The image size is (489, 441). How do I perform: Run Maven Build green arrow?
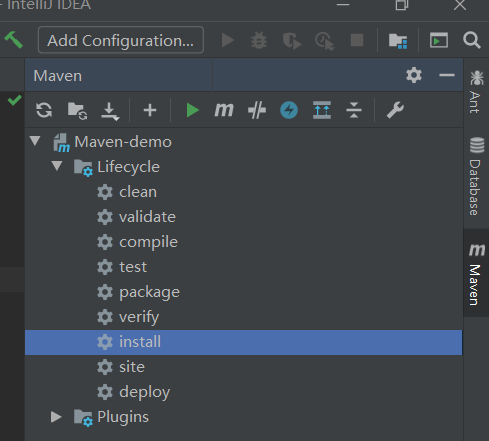(x=192, y=110)
